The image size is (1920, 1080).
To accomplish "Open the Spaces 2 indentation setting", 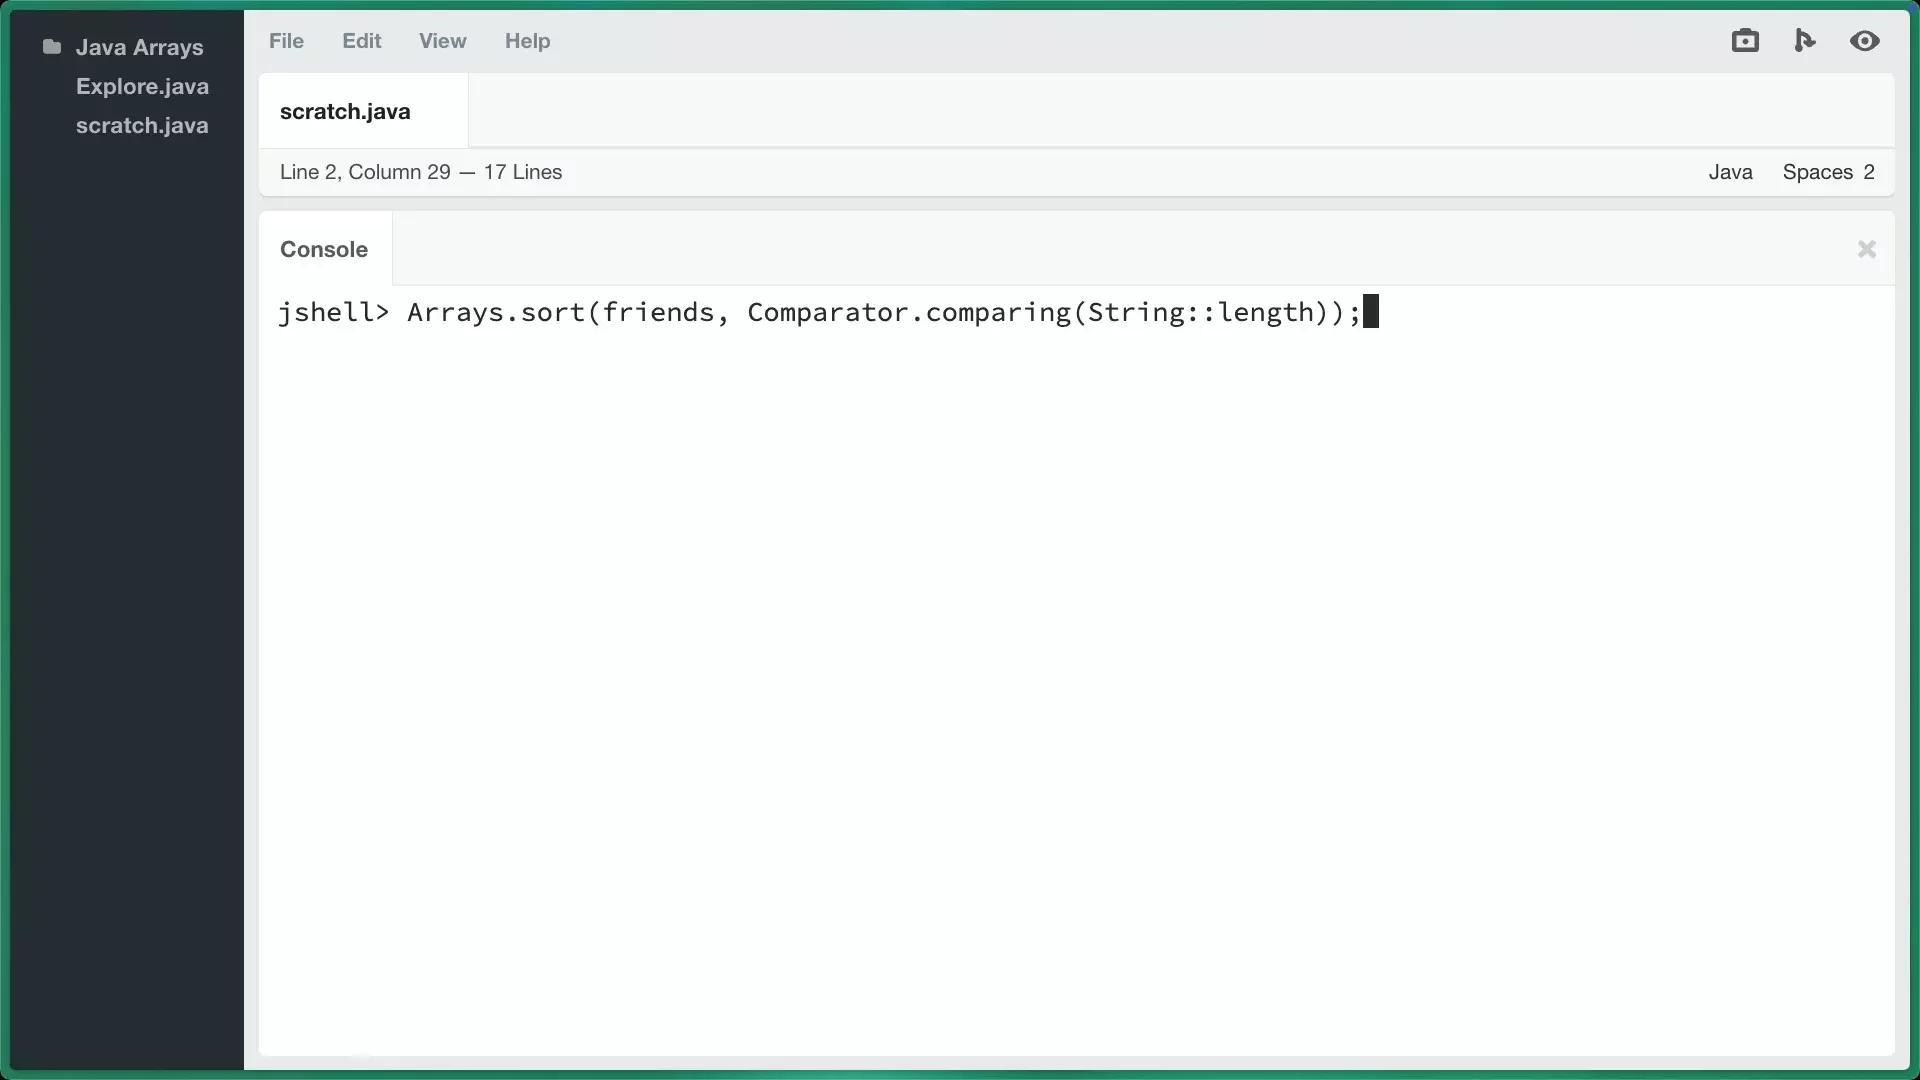I will (1829, 172).
